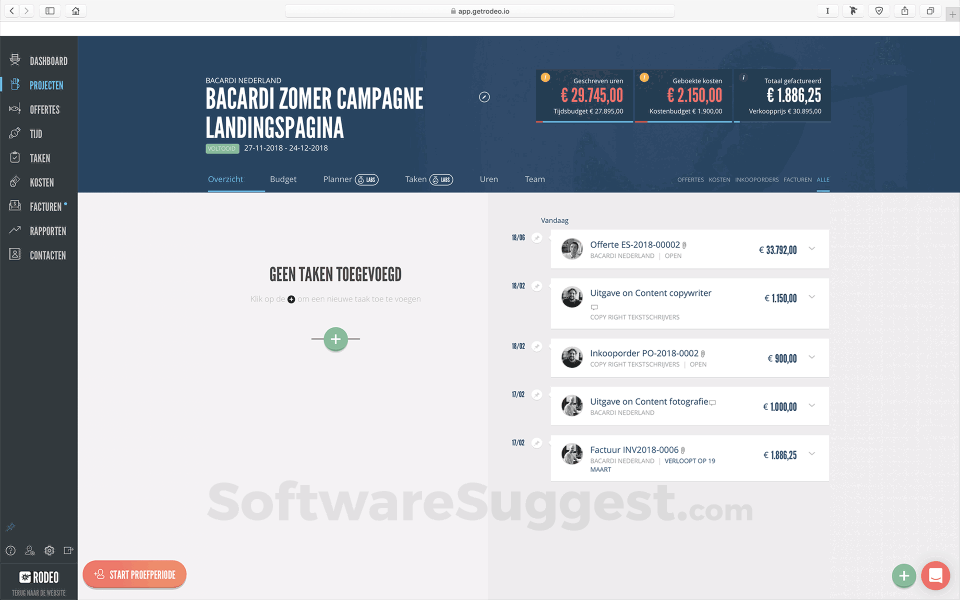This screenshot has width=960, height=600.
Task: Open the user account settings icon
Action: click(x=30, y=550)
